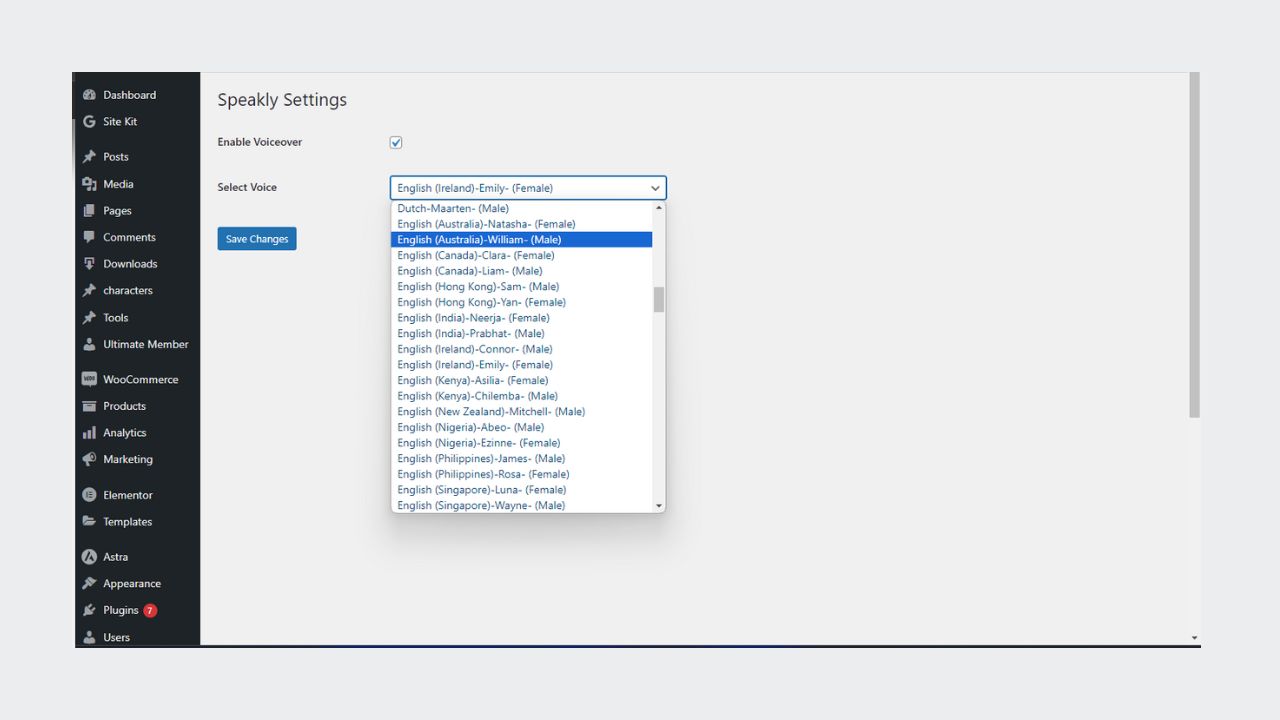Image resolution: width=1280 pixels, height=720 pixels.
Task: Click the Appearance paintbrush icon
Action: pyautogui.click(x=89, y=584)
